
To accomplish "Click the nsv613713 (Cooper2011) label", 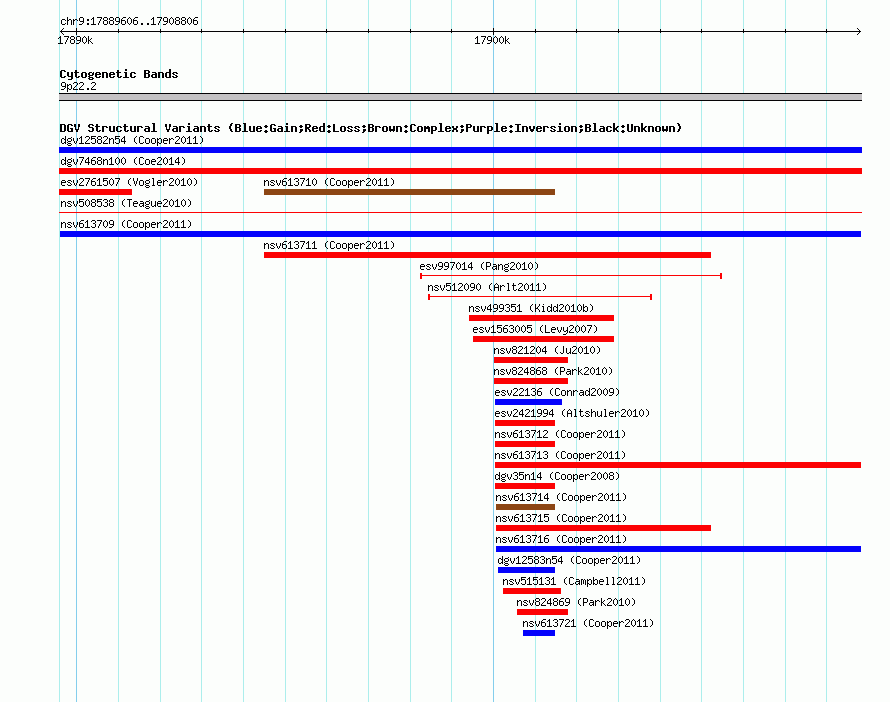I will click(560, 455).
